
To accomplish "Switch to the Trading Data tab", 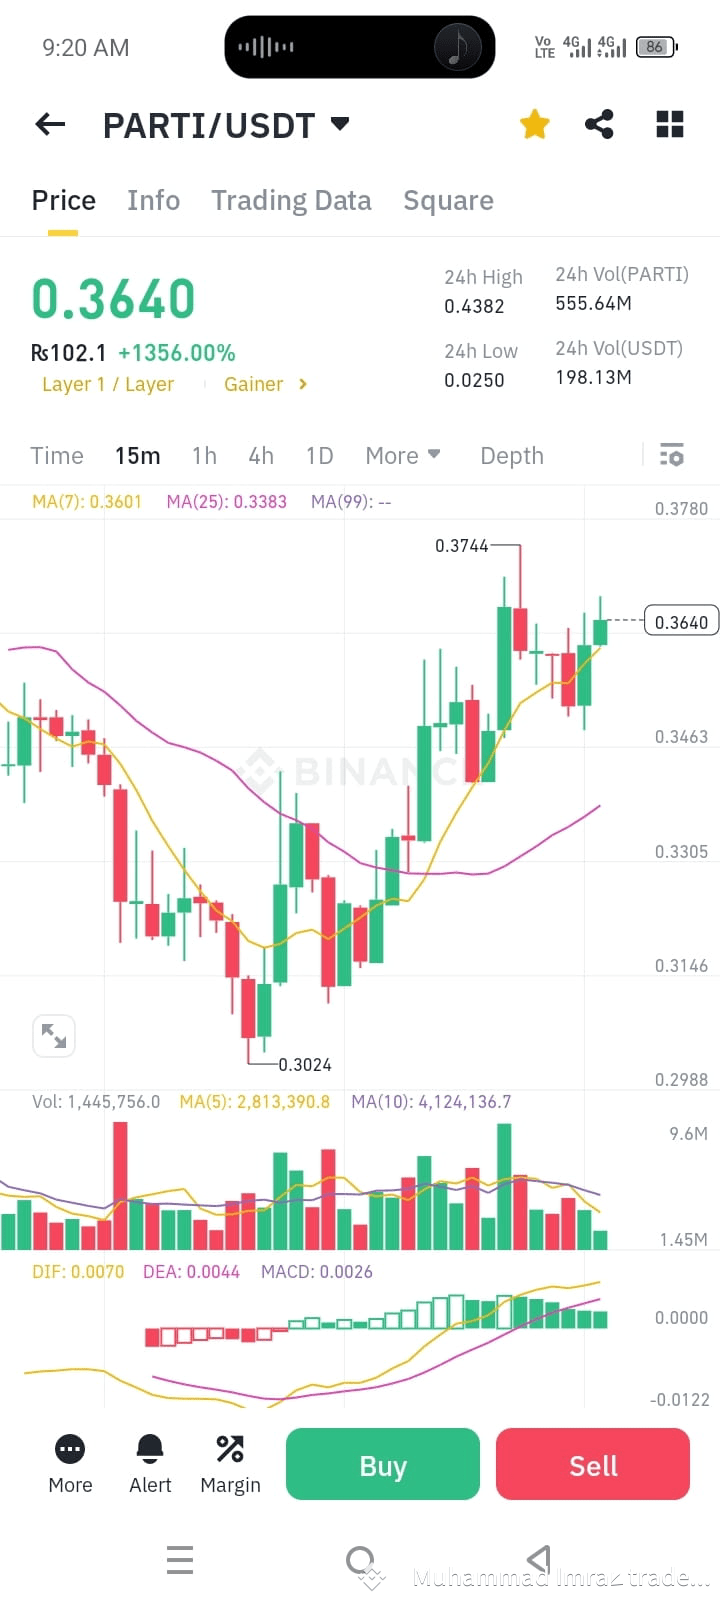I will click(291, 200).
